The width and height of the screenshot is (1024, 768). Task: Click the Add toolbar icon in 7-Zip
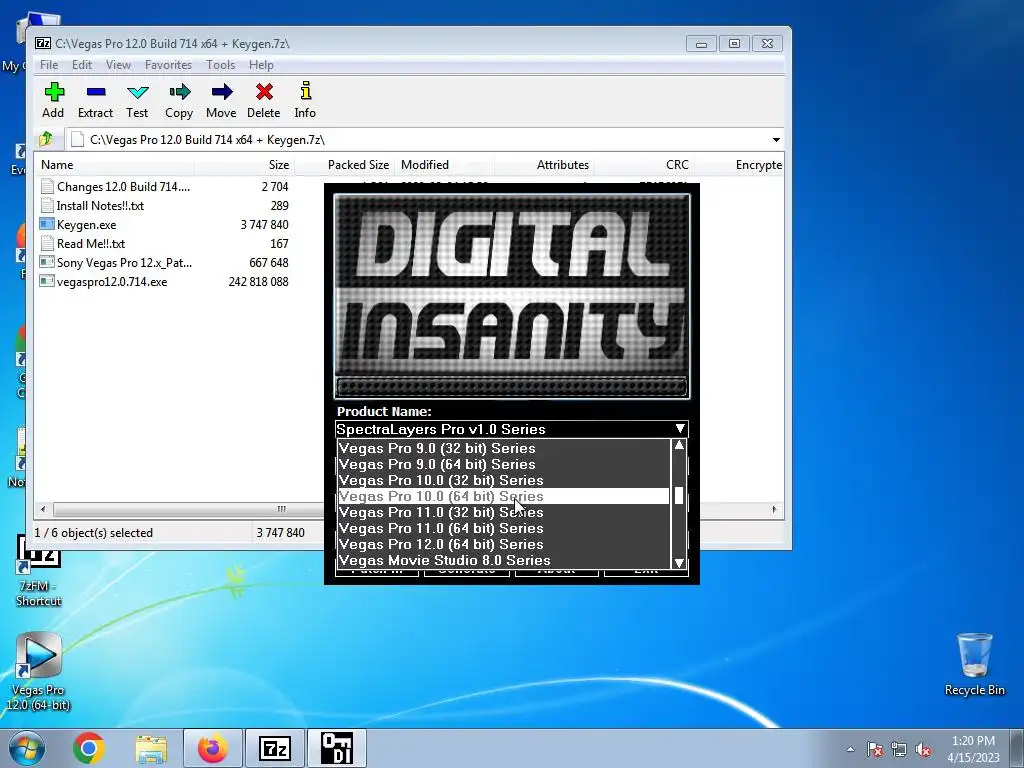pos(54,100)
